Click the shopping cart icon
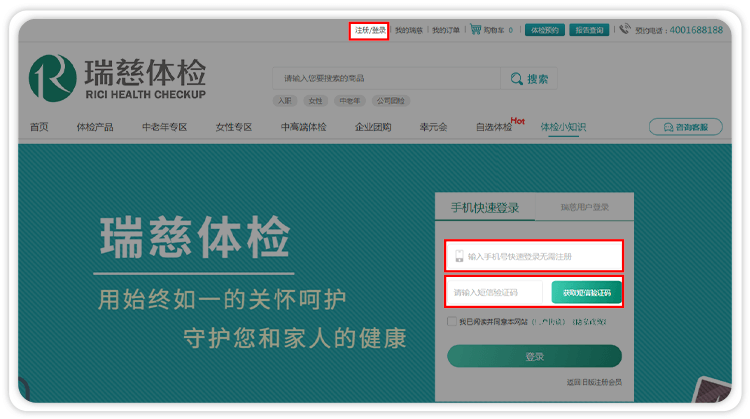The image size is (750, 419). [x=475, y=30]
